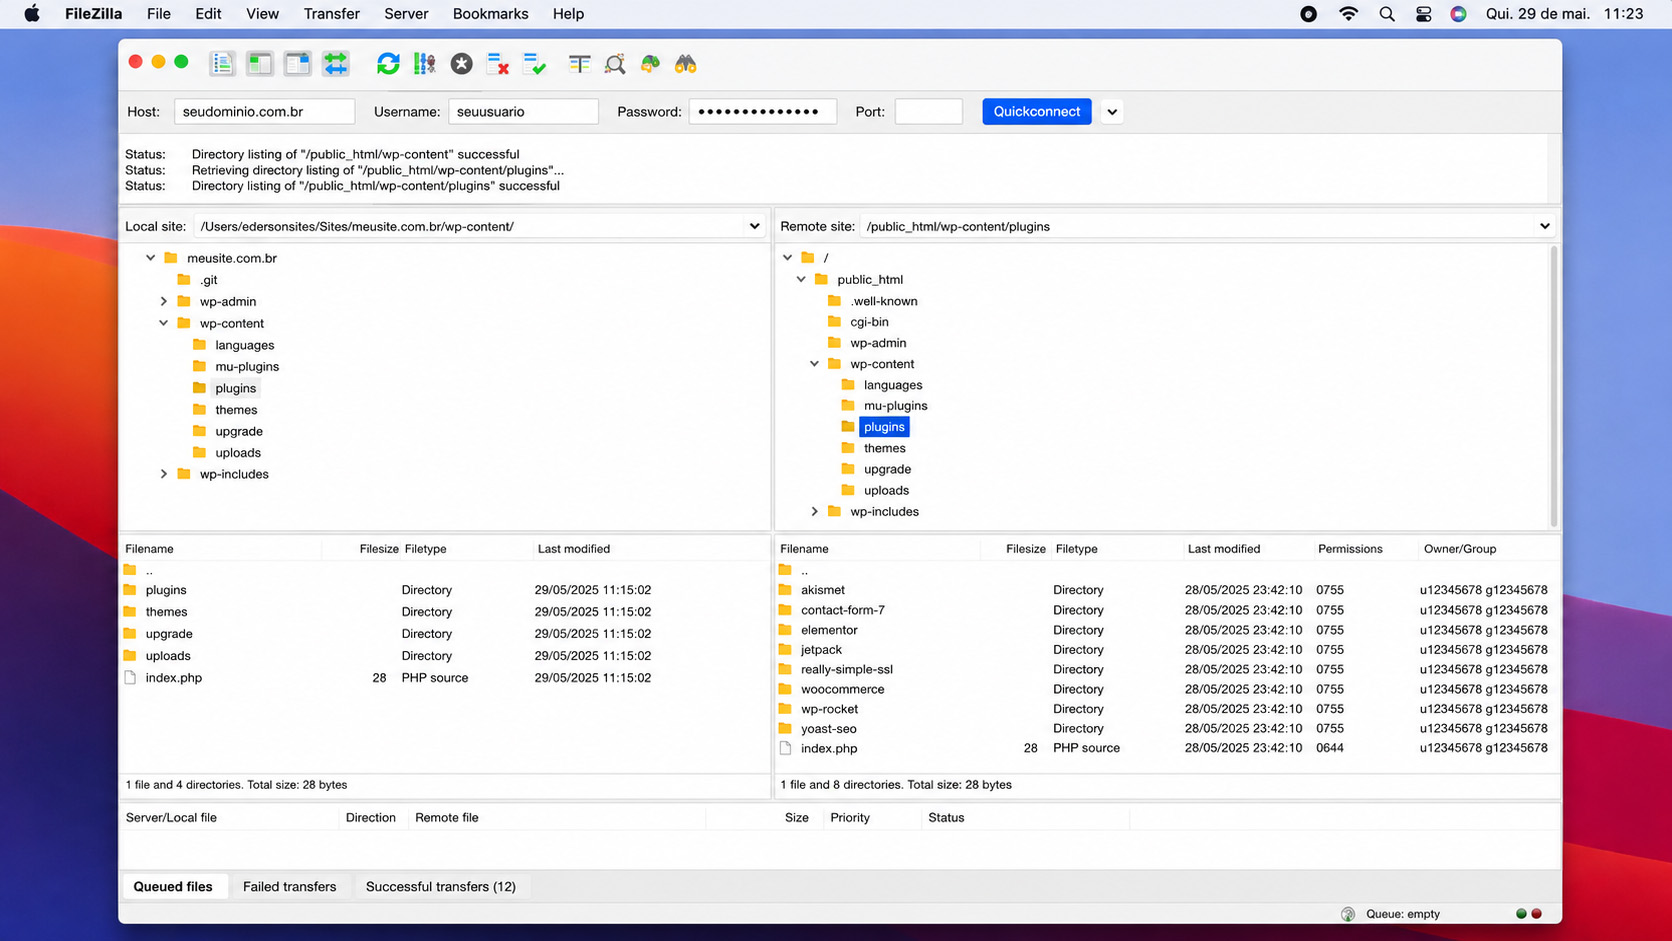Select the remote themes folder in tree

coord(884,448)
